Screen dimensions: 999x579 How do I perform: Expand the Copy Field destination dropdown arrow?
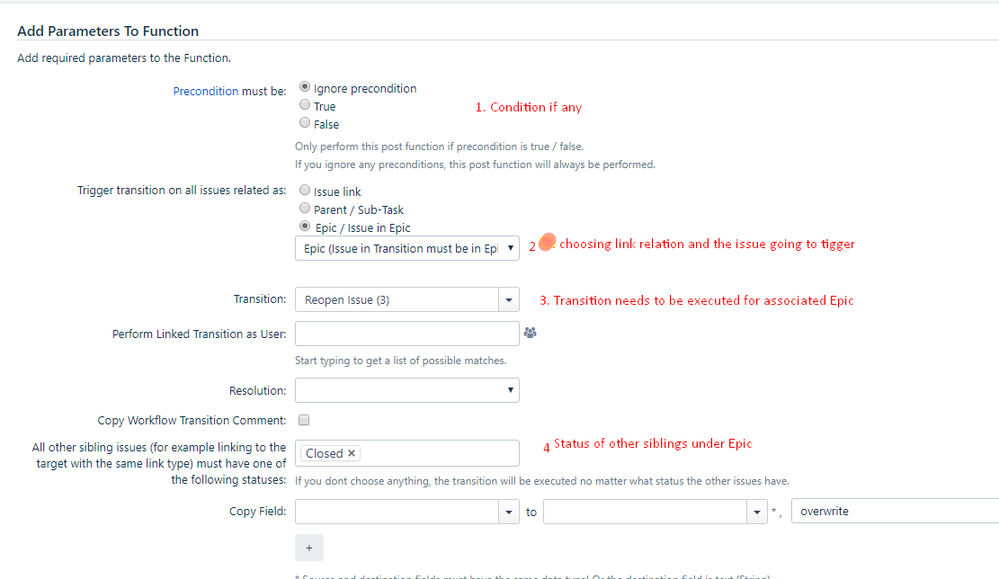756,511
